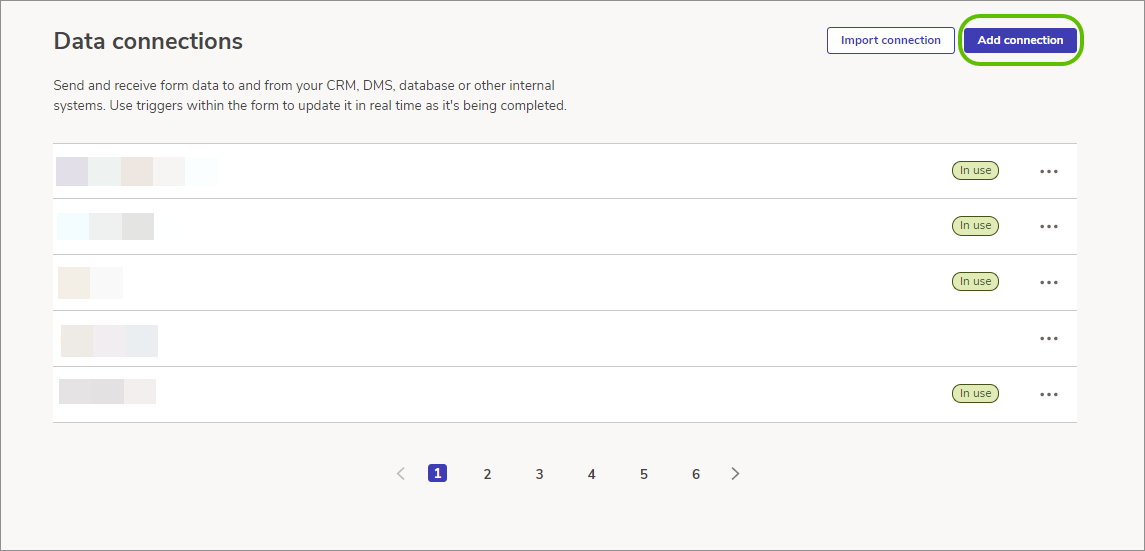Jump to page 3 of connections

click(x=539, y=474)
